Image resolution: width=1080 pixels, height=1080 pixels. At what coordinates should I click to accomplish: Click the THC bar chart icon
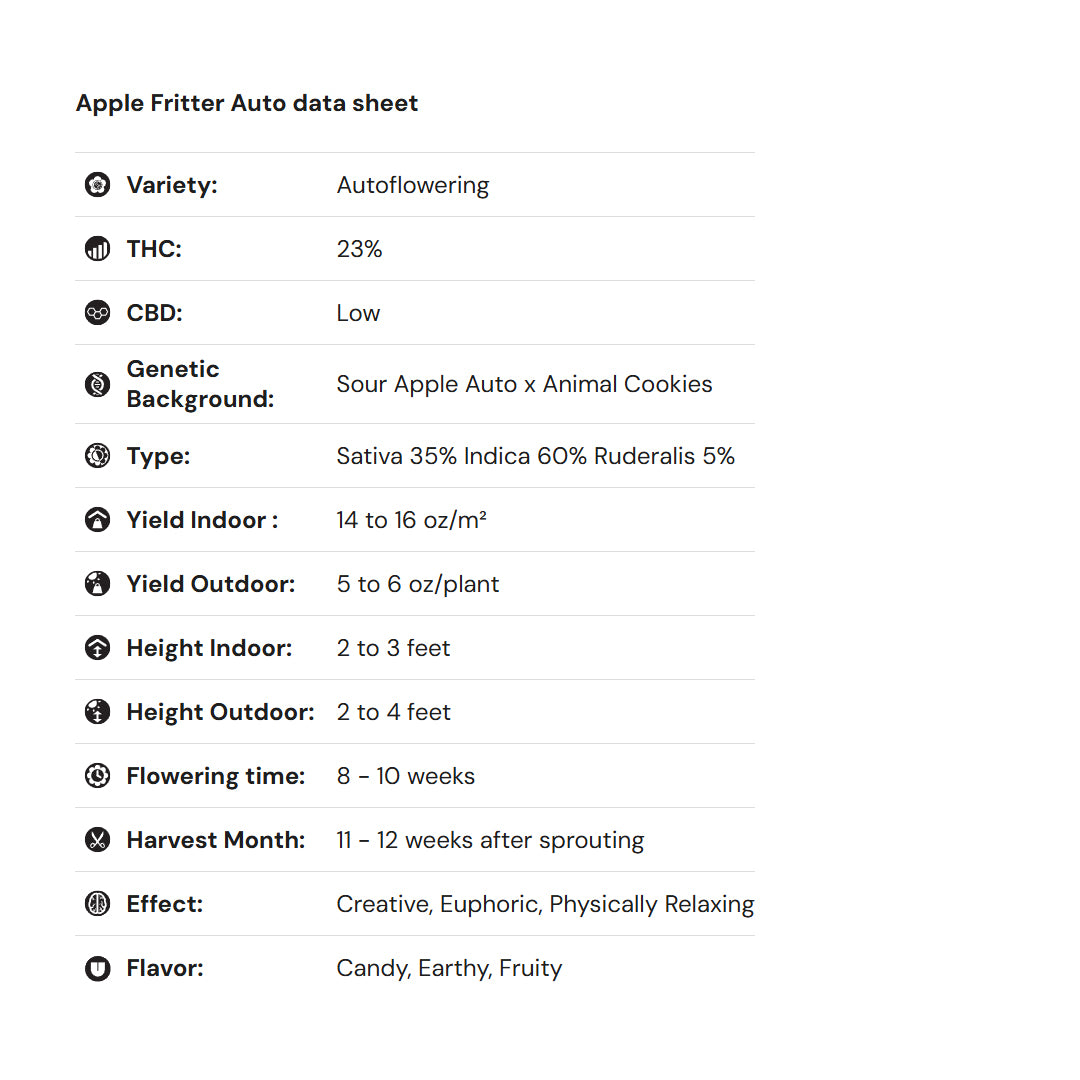click(x=97, y=249)
